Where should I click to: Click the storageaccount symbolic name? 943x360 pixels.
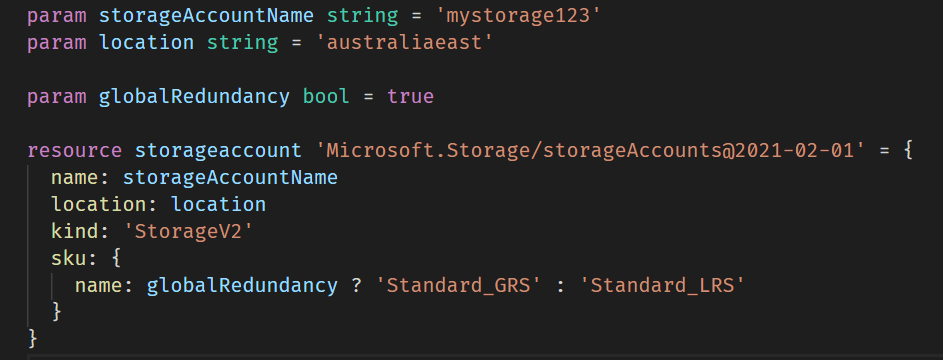(x=218, y=150)
